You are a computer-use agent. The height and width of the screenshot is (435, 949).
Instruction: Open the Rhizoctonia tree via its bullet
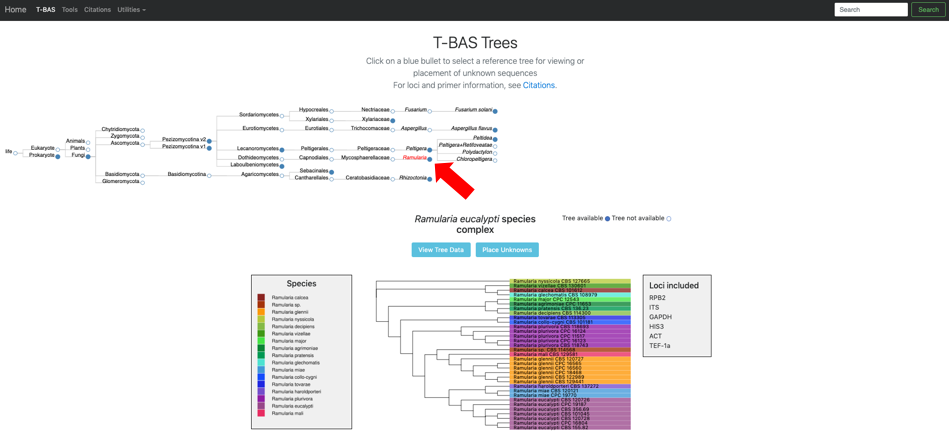430,179
